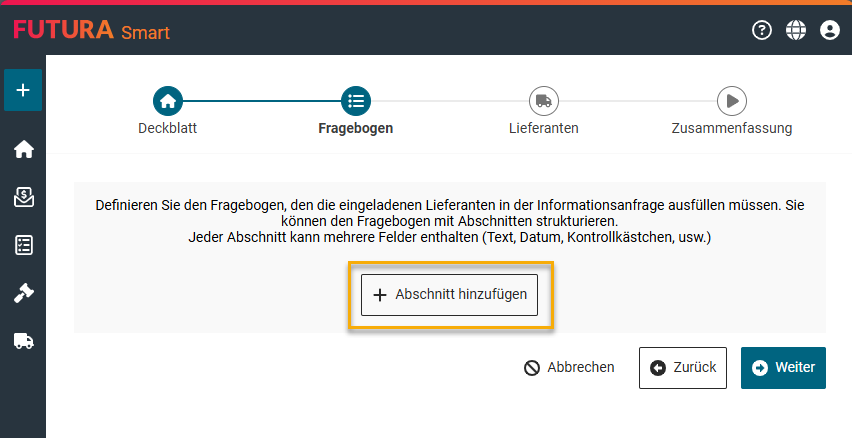The image size is (852, 438).
Task: Jump to the Lieferanten step circle
Action: click(x=544, y=100)
